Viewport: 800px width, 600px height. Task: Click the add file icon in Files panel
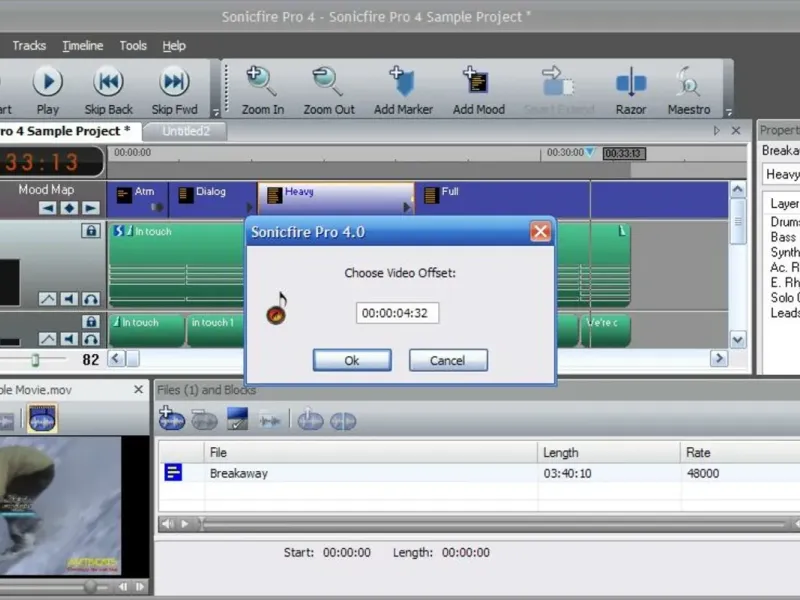171,421
